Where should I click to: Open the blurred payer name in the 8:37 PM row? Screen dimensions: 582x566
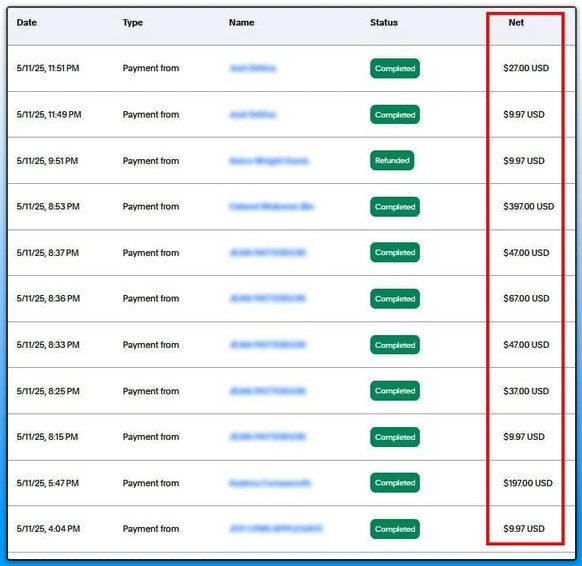click(x=268, y=253)
